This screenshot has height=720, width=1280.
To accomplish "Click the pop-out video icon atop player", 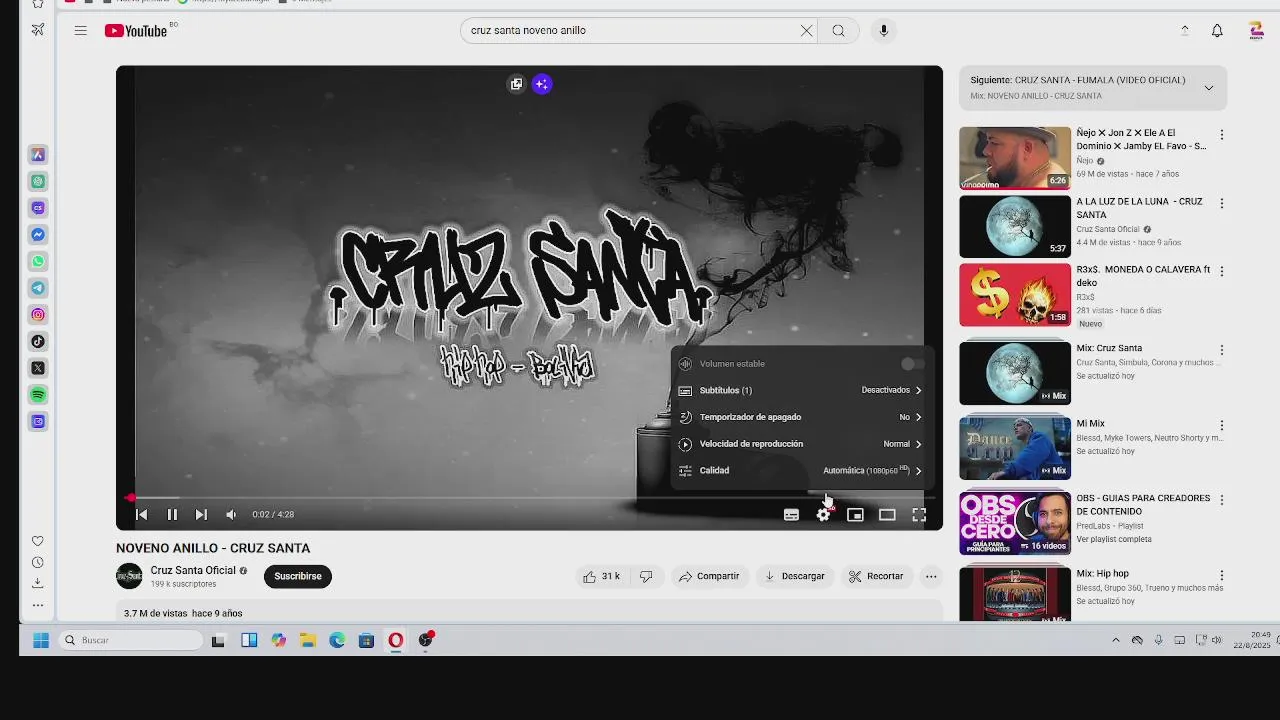I will [x=516, y=84].
